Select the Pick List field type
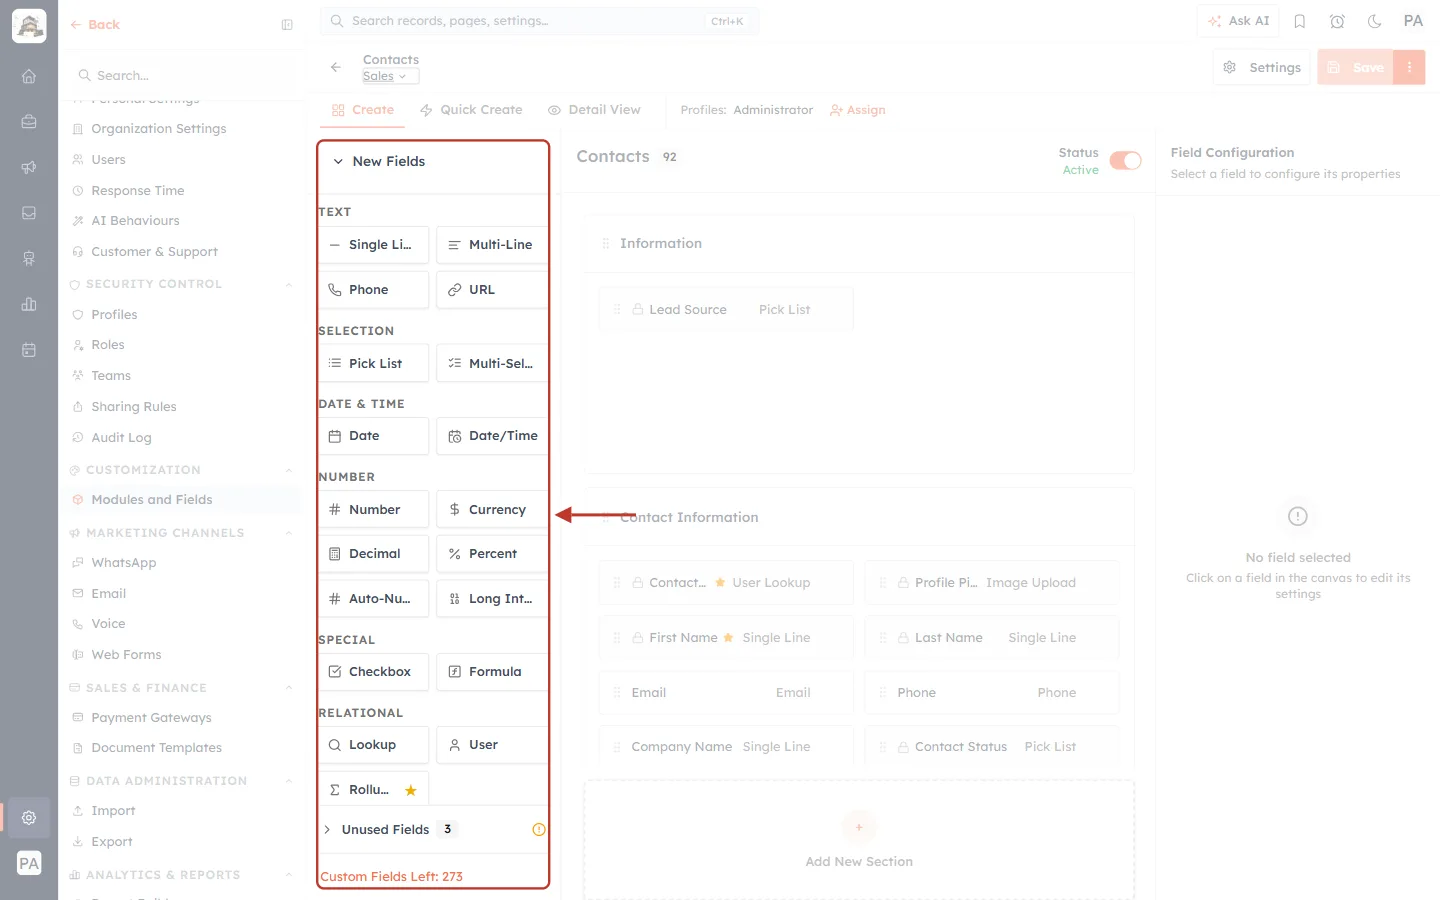 [x=373, y=363]
